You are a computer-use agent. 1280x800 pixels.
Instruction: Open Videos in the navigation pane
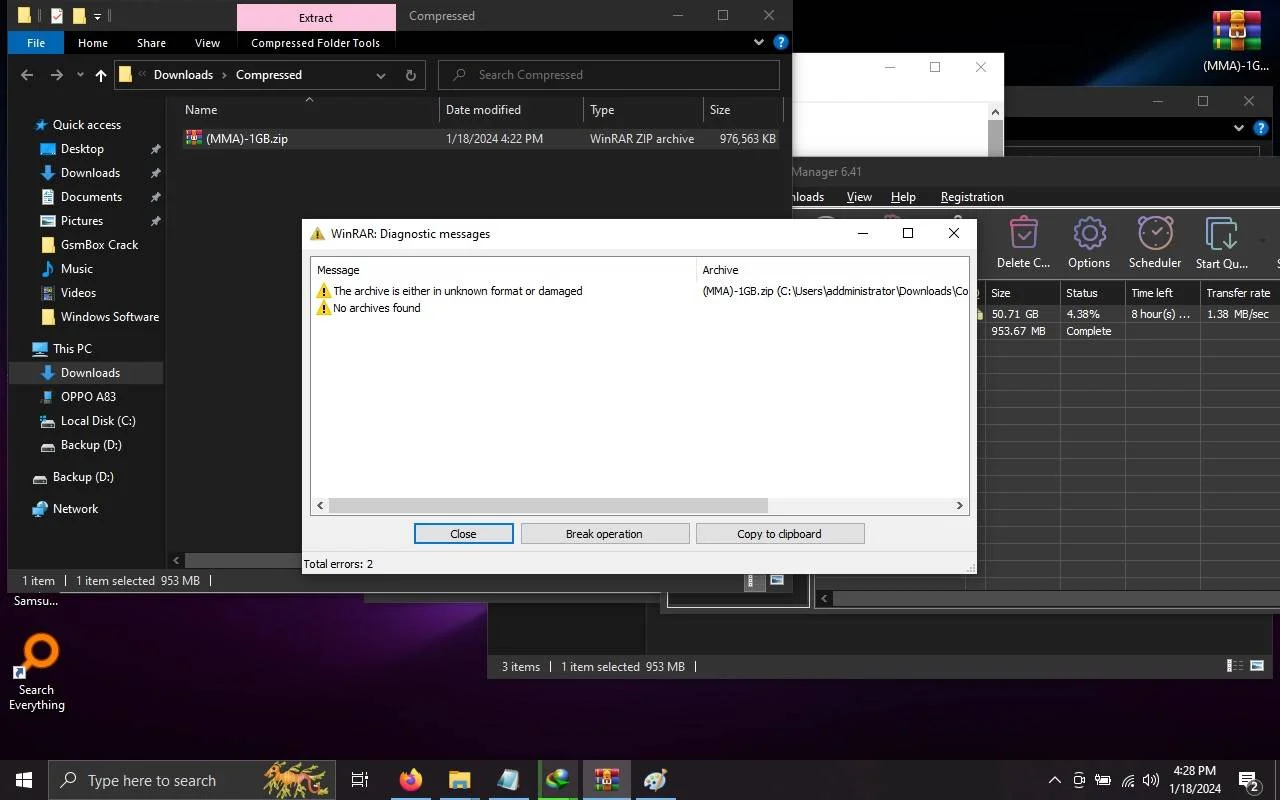[x=78, y=293]
